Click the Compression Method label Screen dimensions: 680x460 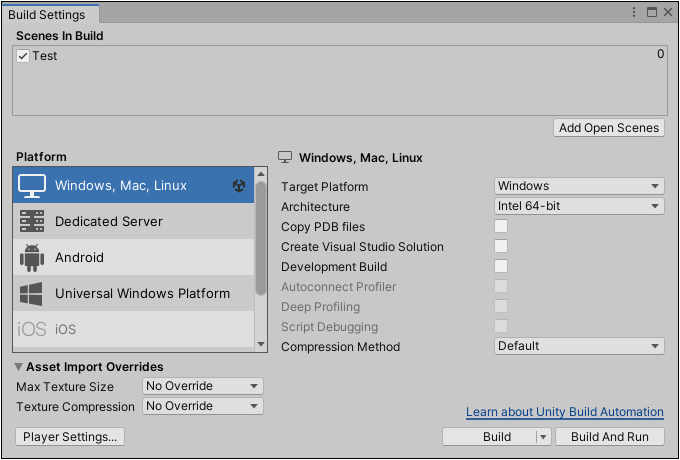[x=340, y=347]
